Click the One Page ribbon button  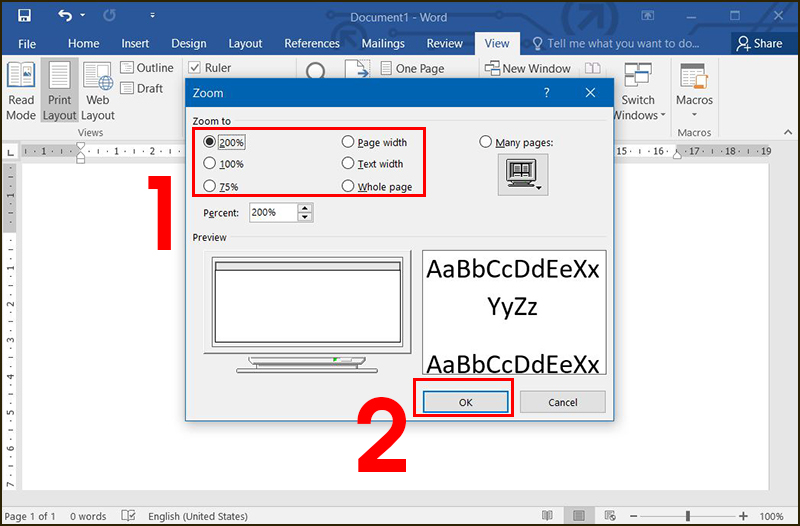pyautogui.click(x=412, y=68)
